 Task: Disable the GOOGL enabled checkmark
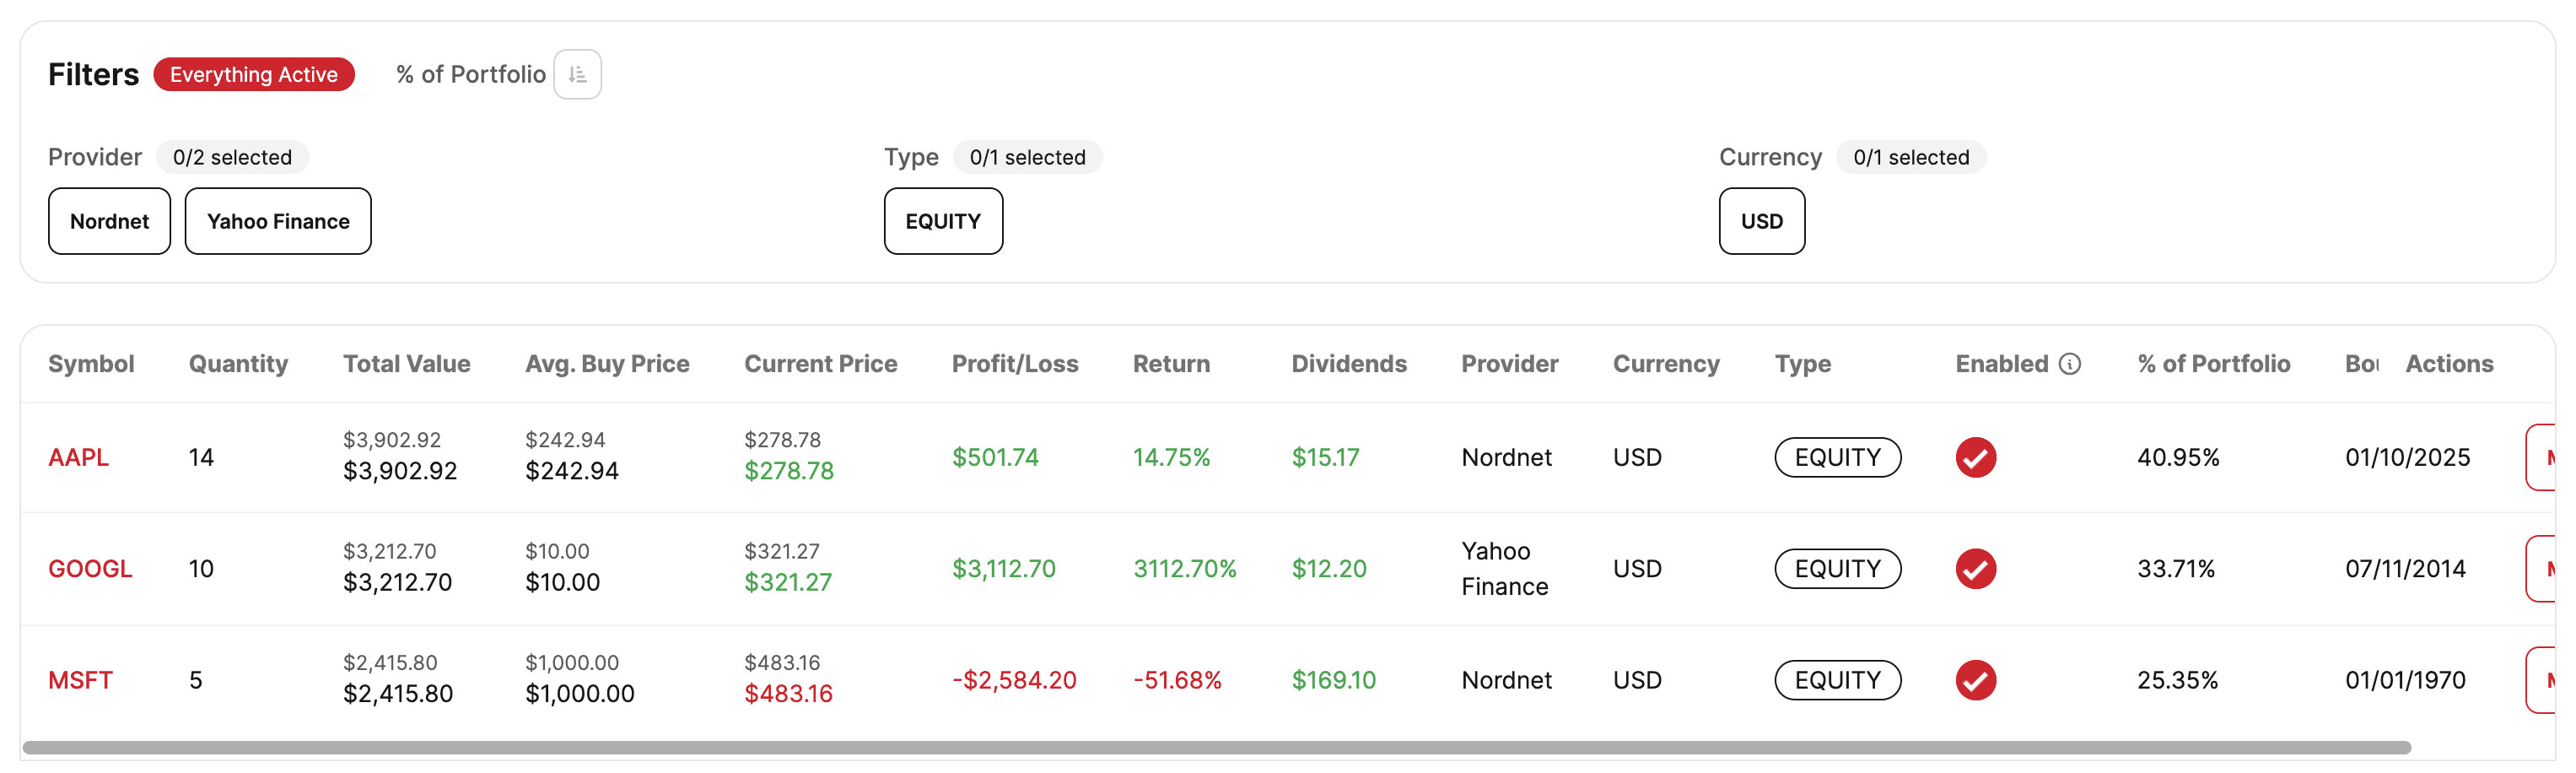point(1975,569)
